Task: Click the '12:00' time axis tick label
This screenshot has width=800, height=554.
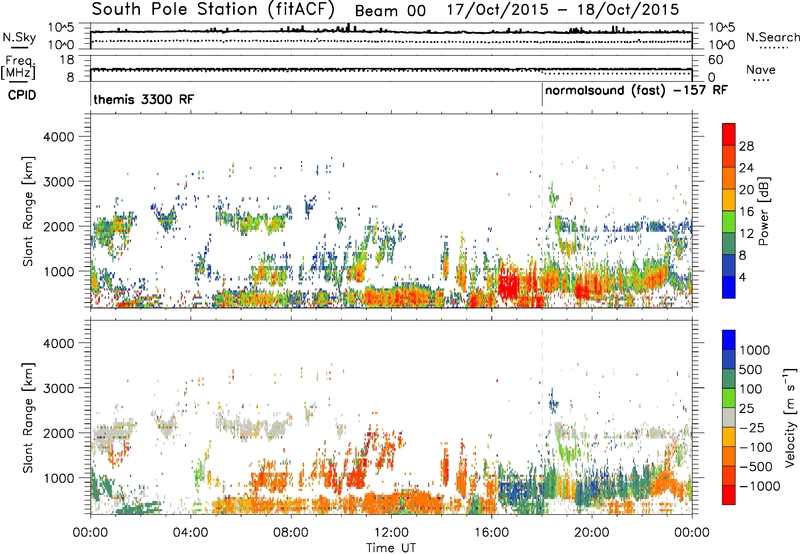Action: click(x=391, y=533)
